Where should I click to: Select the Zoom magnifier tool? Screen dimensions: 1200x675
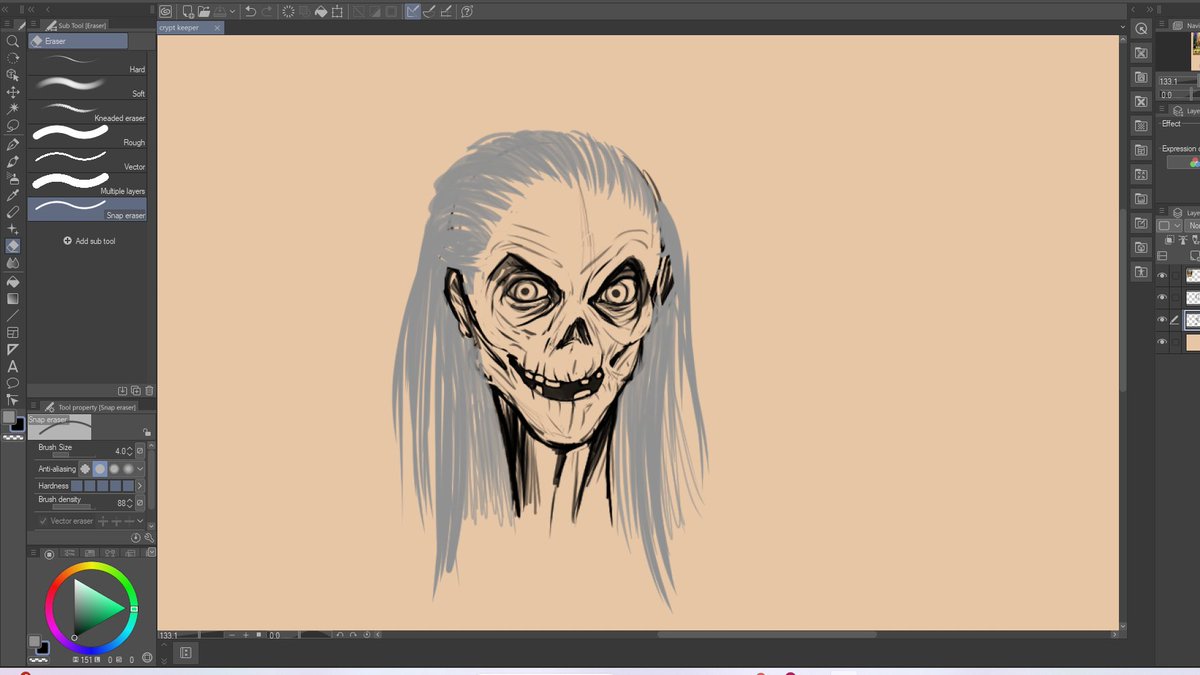[13, 41]
